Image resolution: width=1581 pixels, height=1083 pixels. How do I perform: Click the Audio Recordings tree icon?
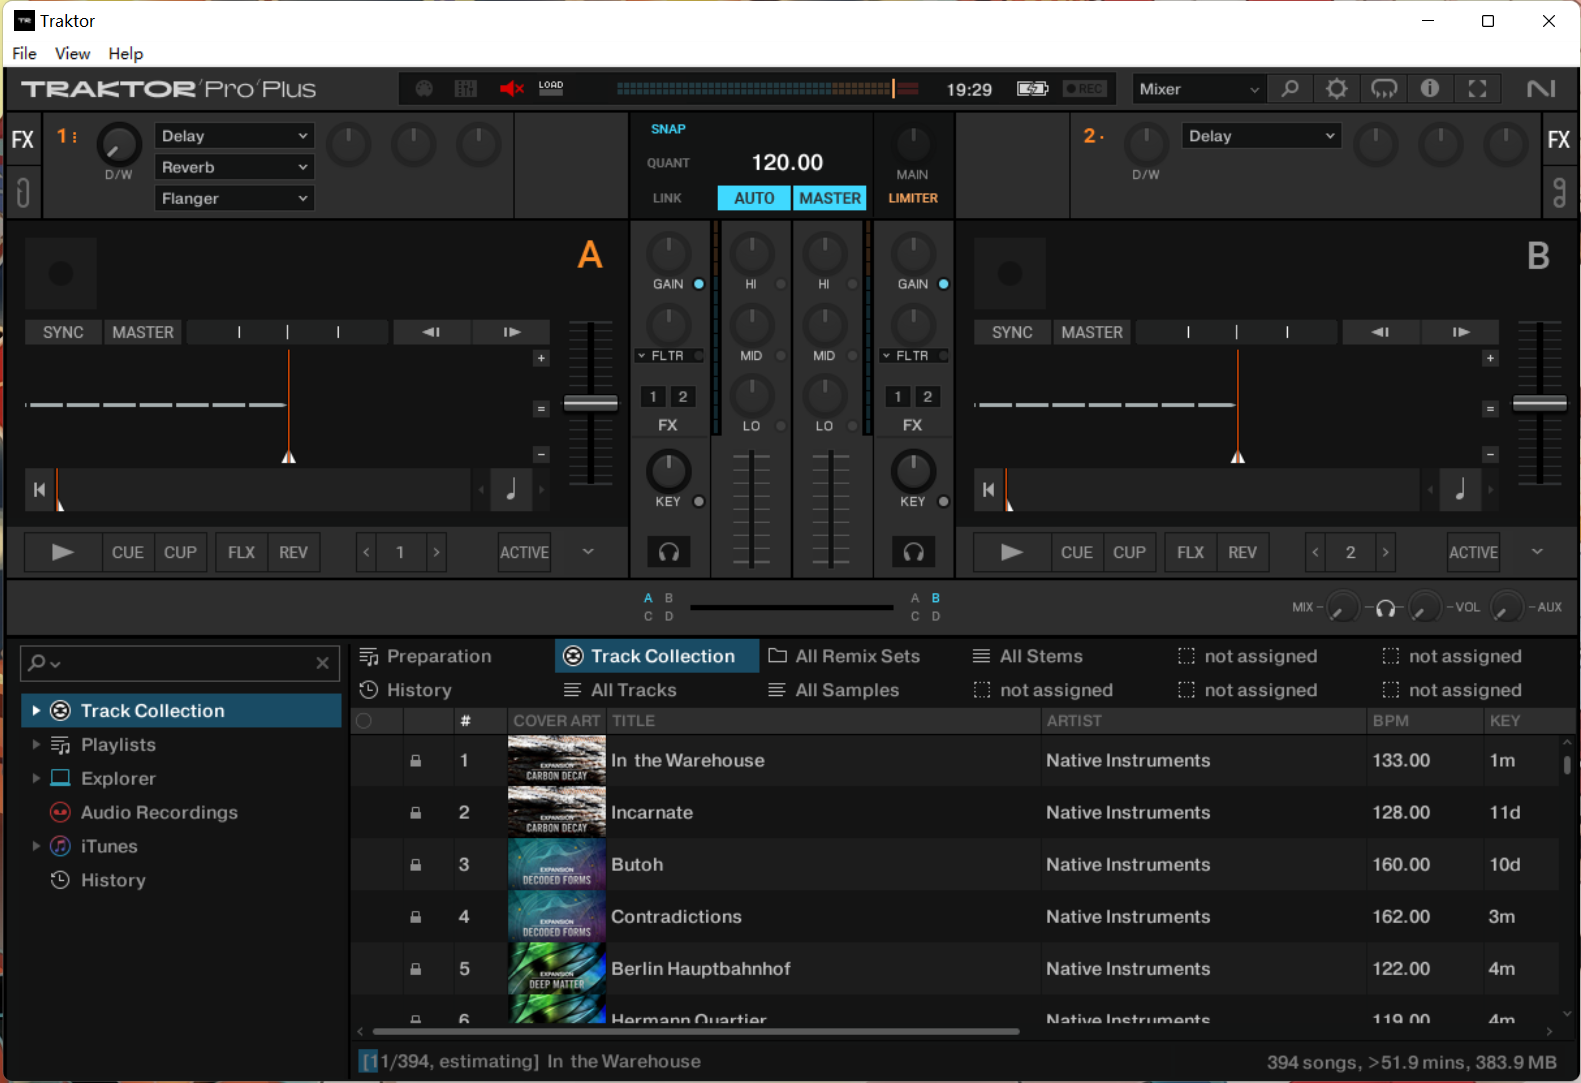pos(60,812)
